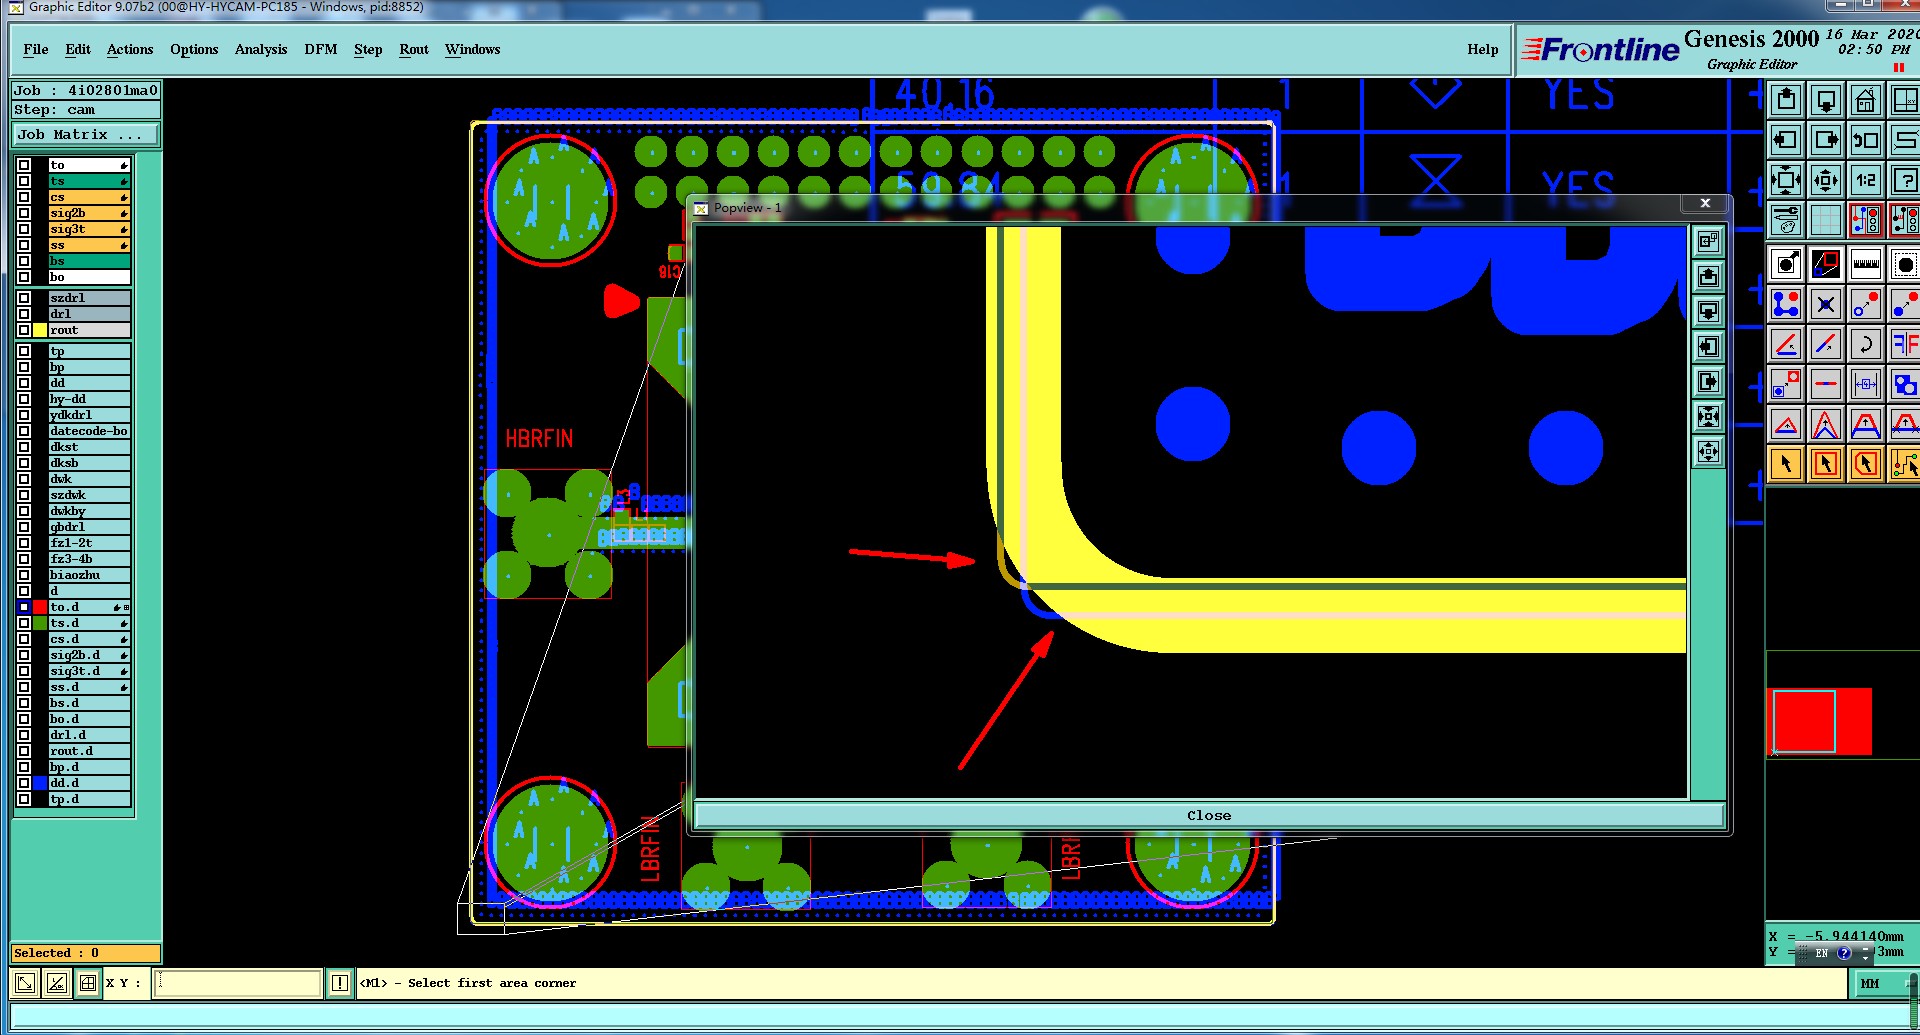Toggle display checkbox for layer 'rout'

pyautogui.click(x=24, y=330)
